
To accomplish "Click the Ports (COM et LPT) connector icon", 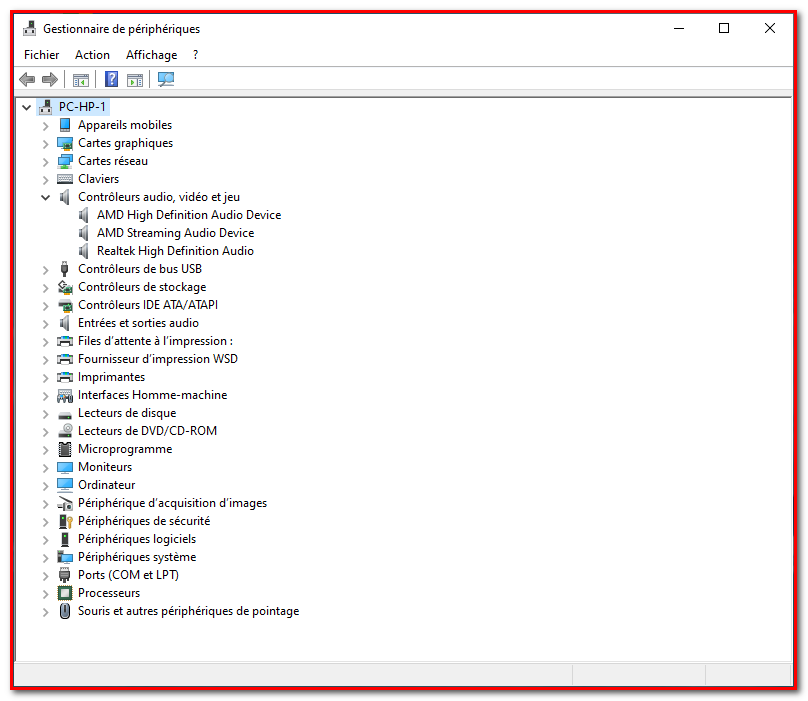I will coord(64,575).
